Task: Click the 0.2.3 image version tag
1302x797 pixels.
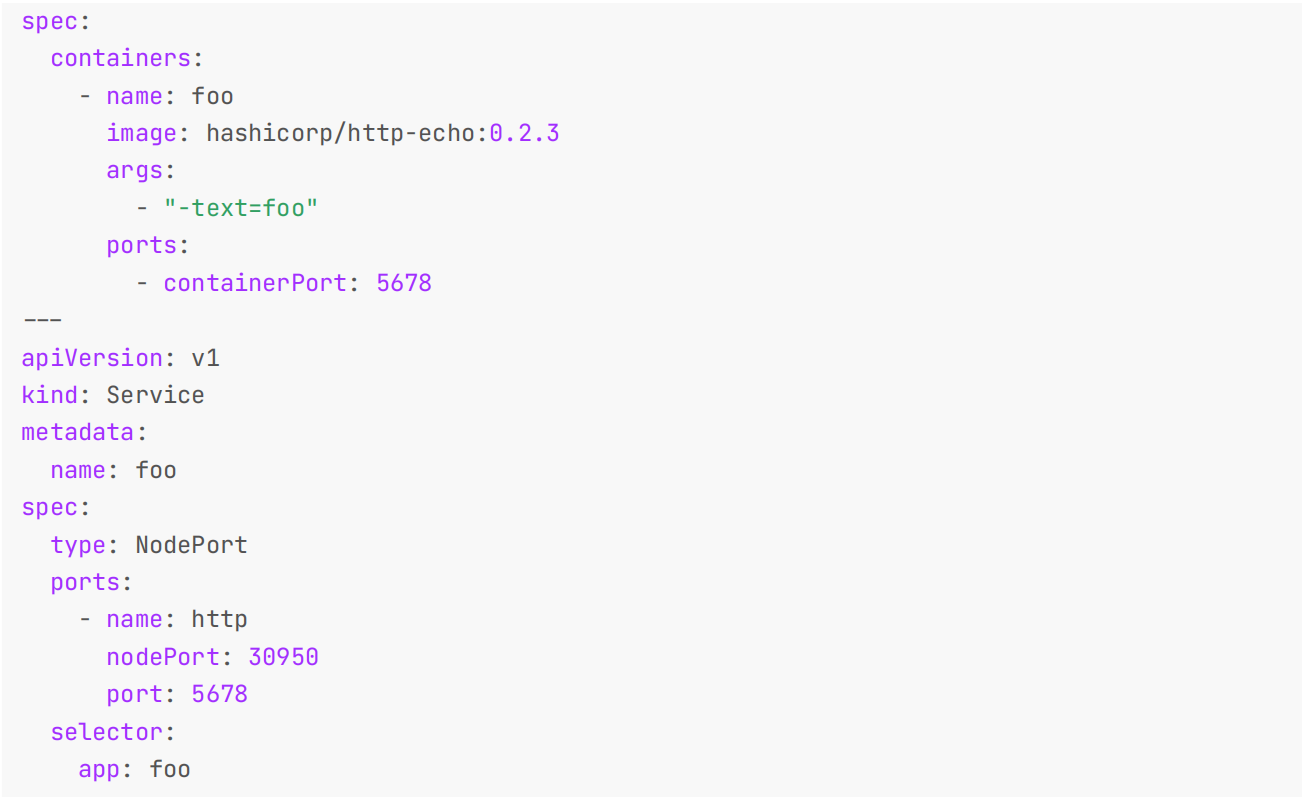Action: tap(525, 133)
